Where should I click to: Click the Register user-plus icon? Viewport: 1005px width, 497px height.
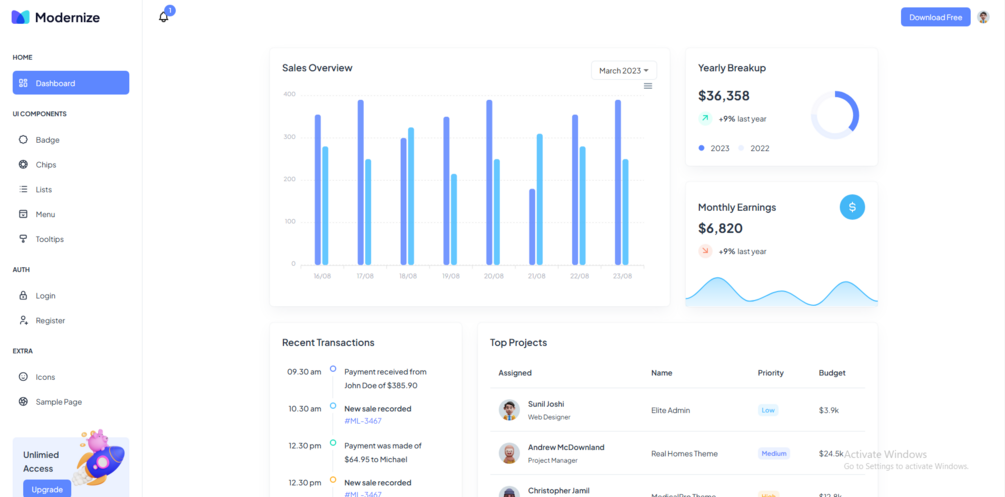point(23,320)
